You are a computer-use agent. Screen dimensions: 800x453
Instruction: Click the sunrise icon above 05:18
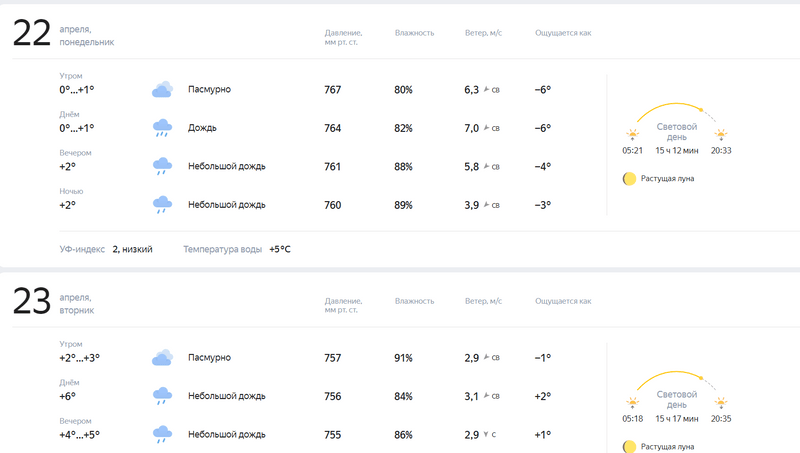coord(632,403)
